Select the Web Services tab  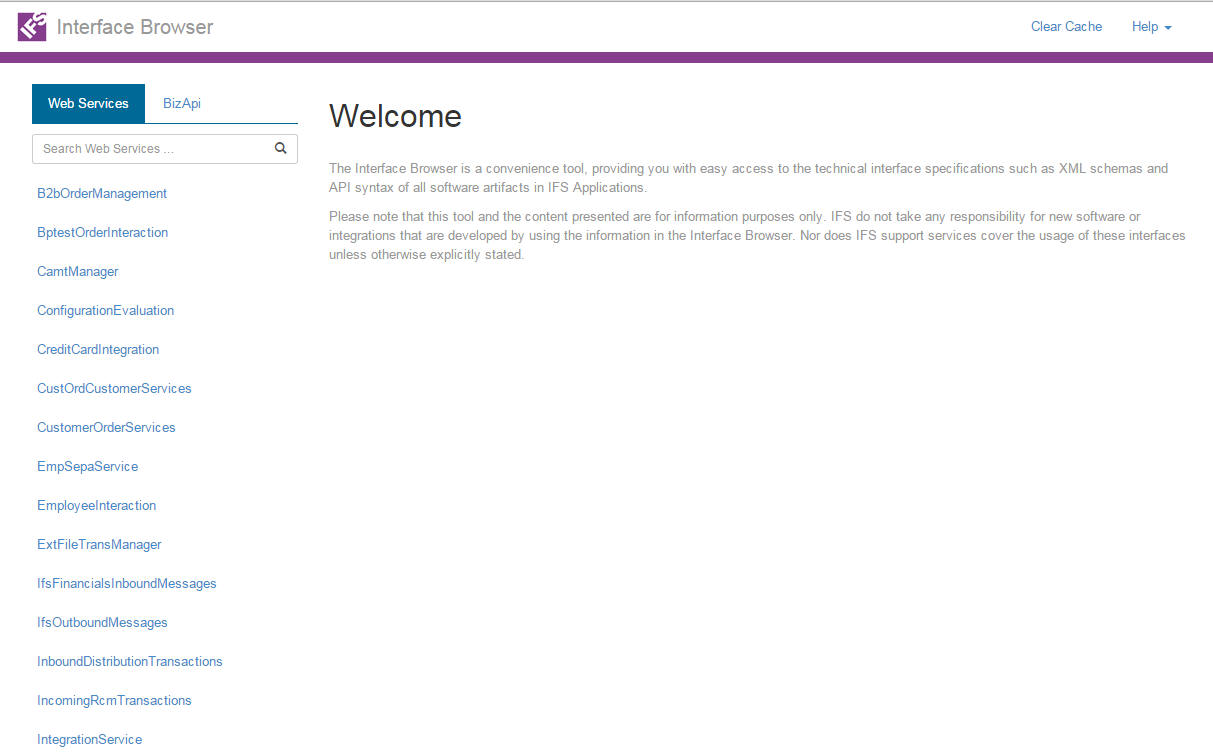pos(88,103)
